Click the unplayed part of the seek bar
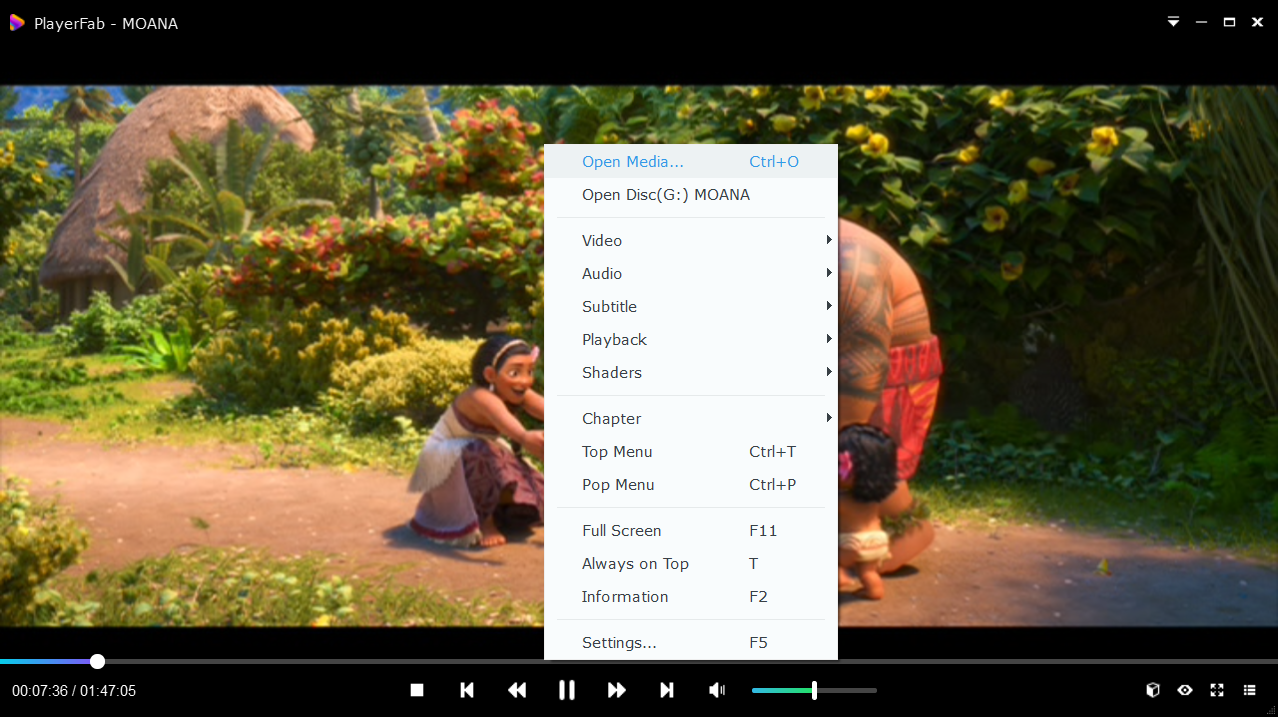 [690, 661]
